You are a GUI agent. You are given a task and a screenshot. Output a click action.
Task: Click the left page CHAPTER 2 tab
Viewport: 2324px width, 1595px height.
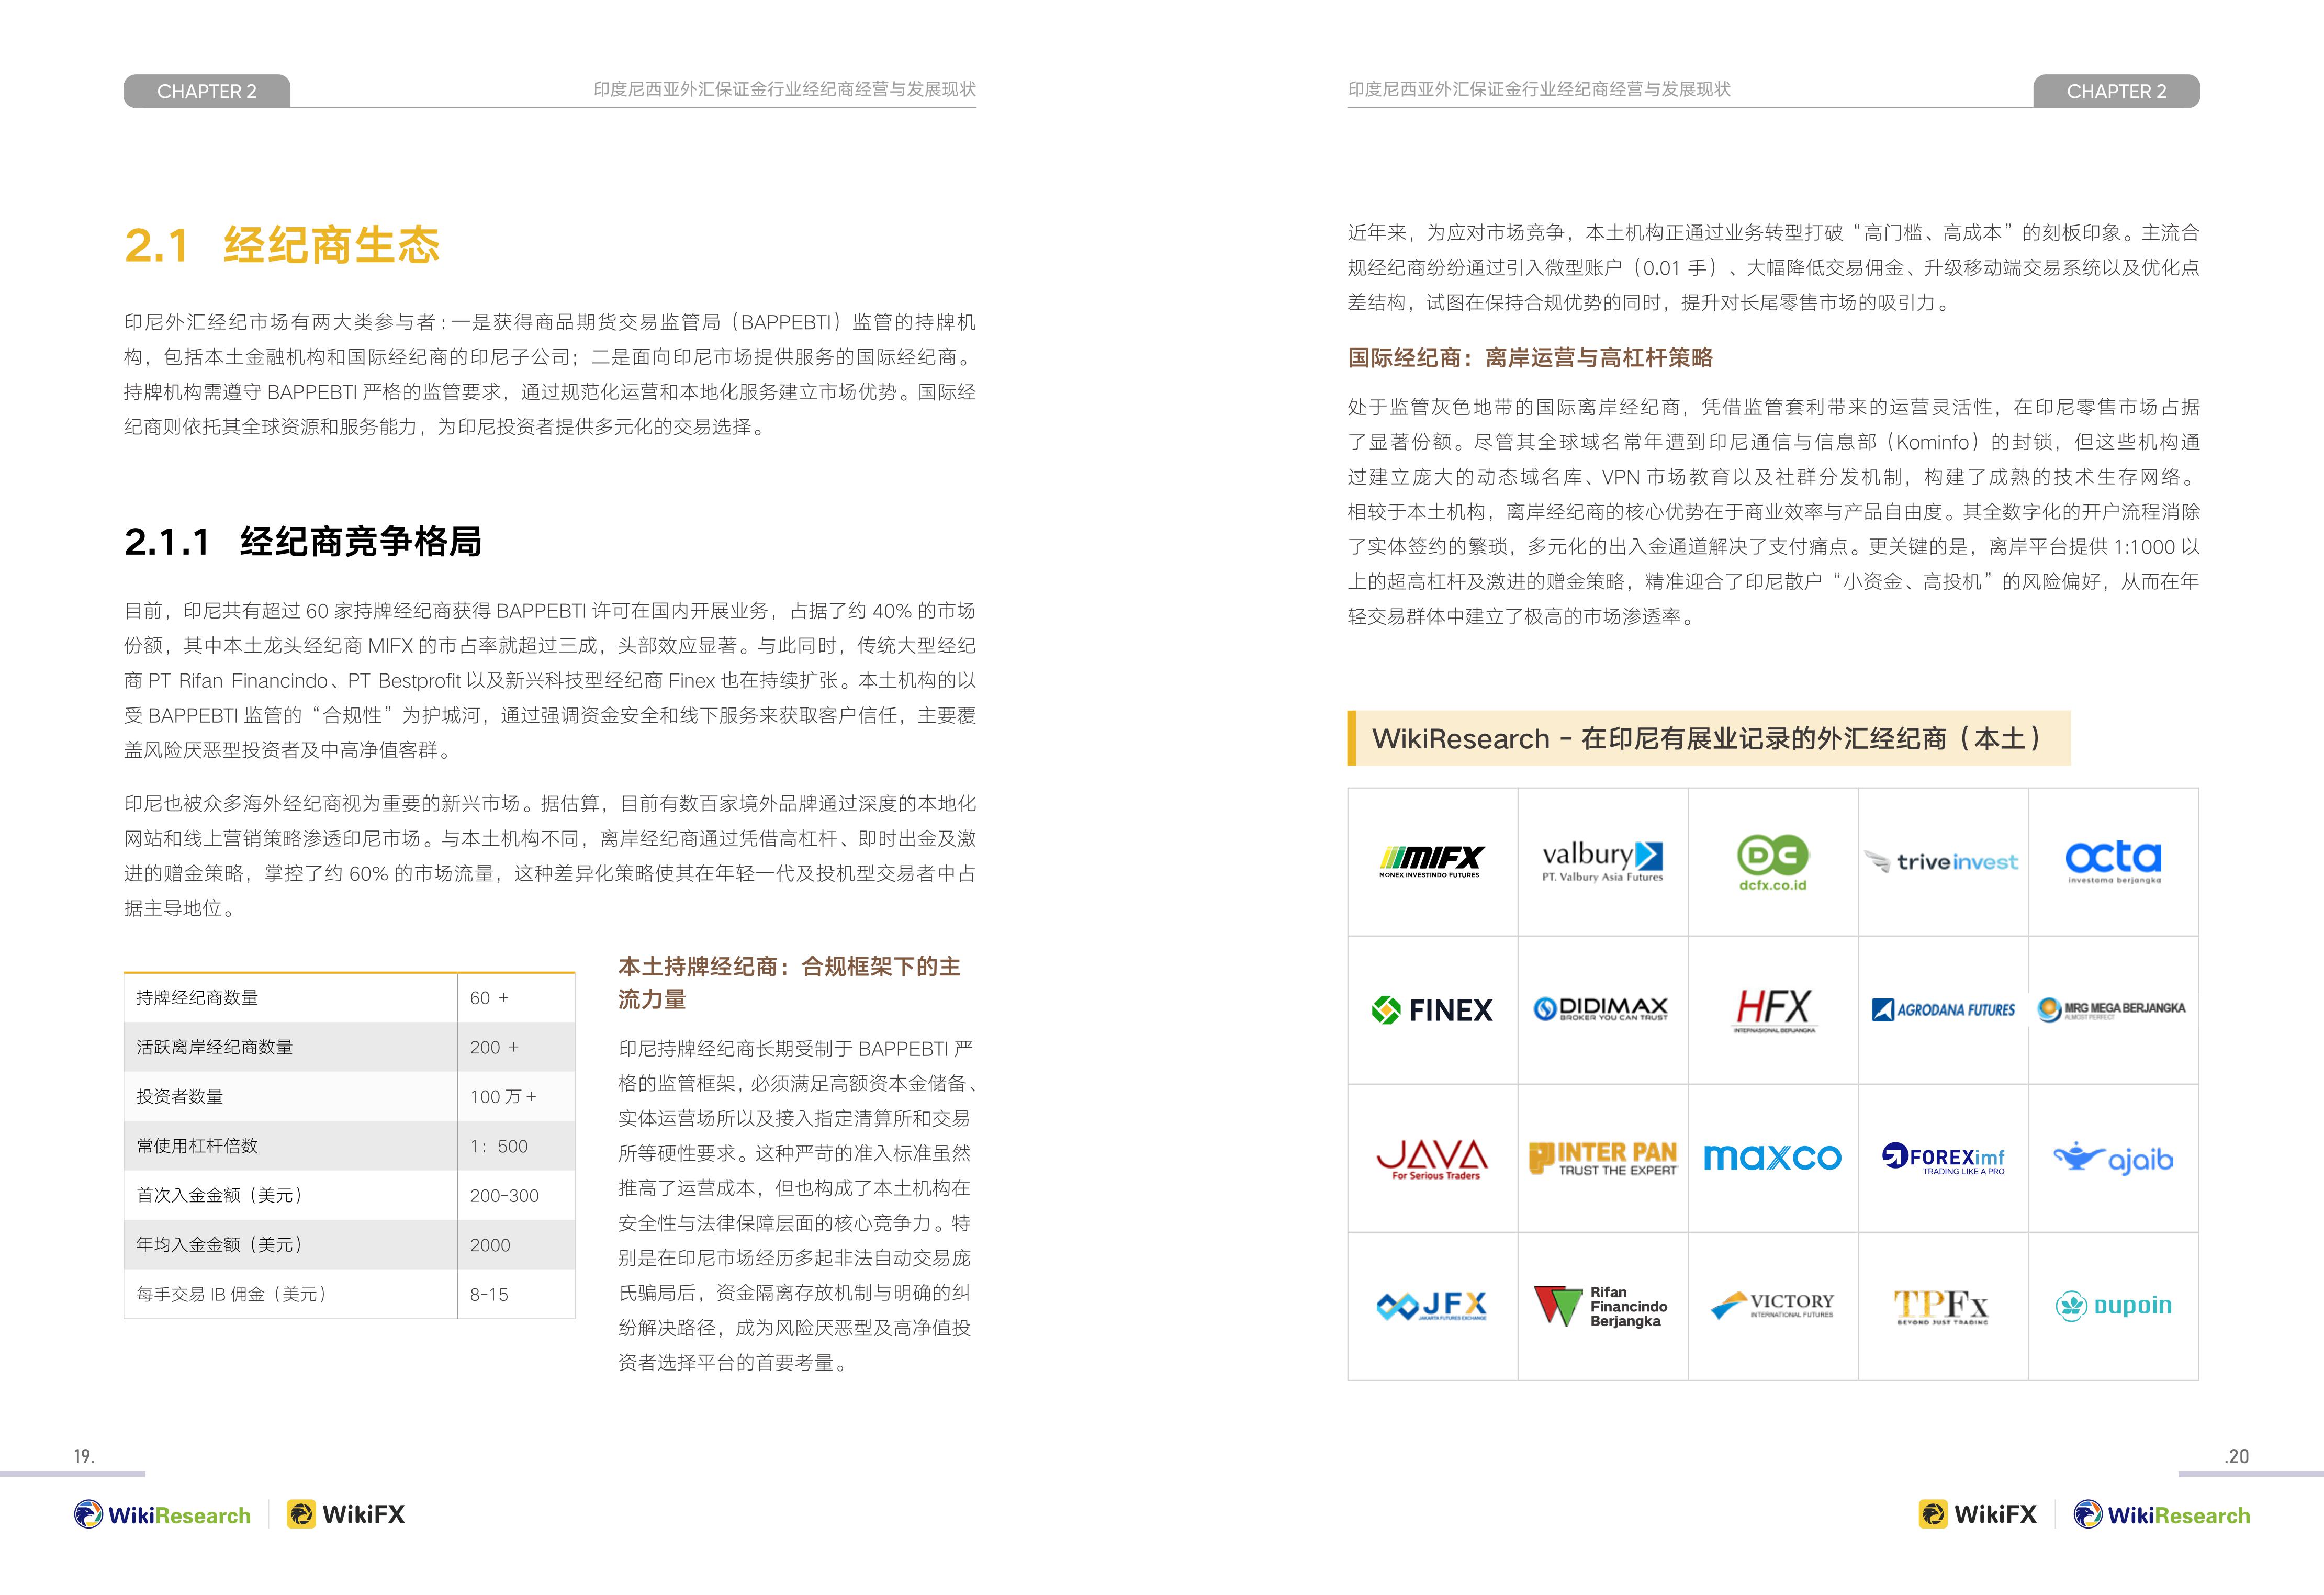tap(207, 91)
